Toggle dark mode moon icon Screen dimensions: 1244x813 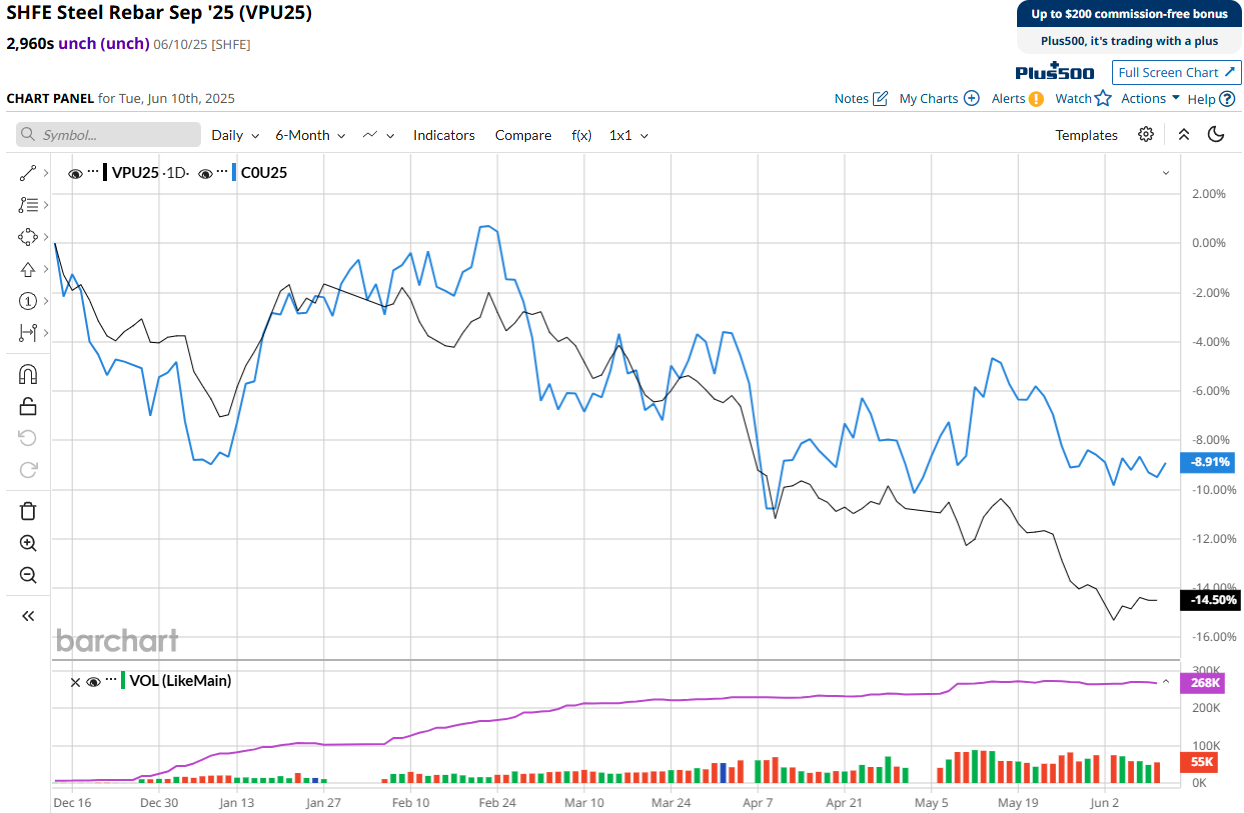point(1216,135)
